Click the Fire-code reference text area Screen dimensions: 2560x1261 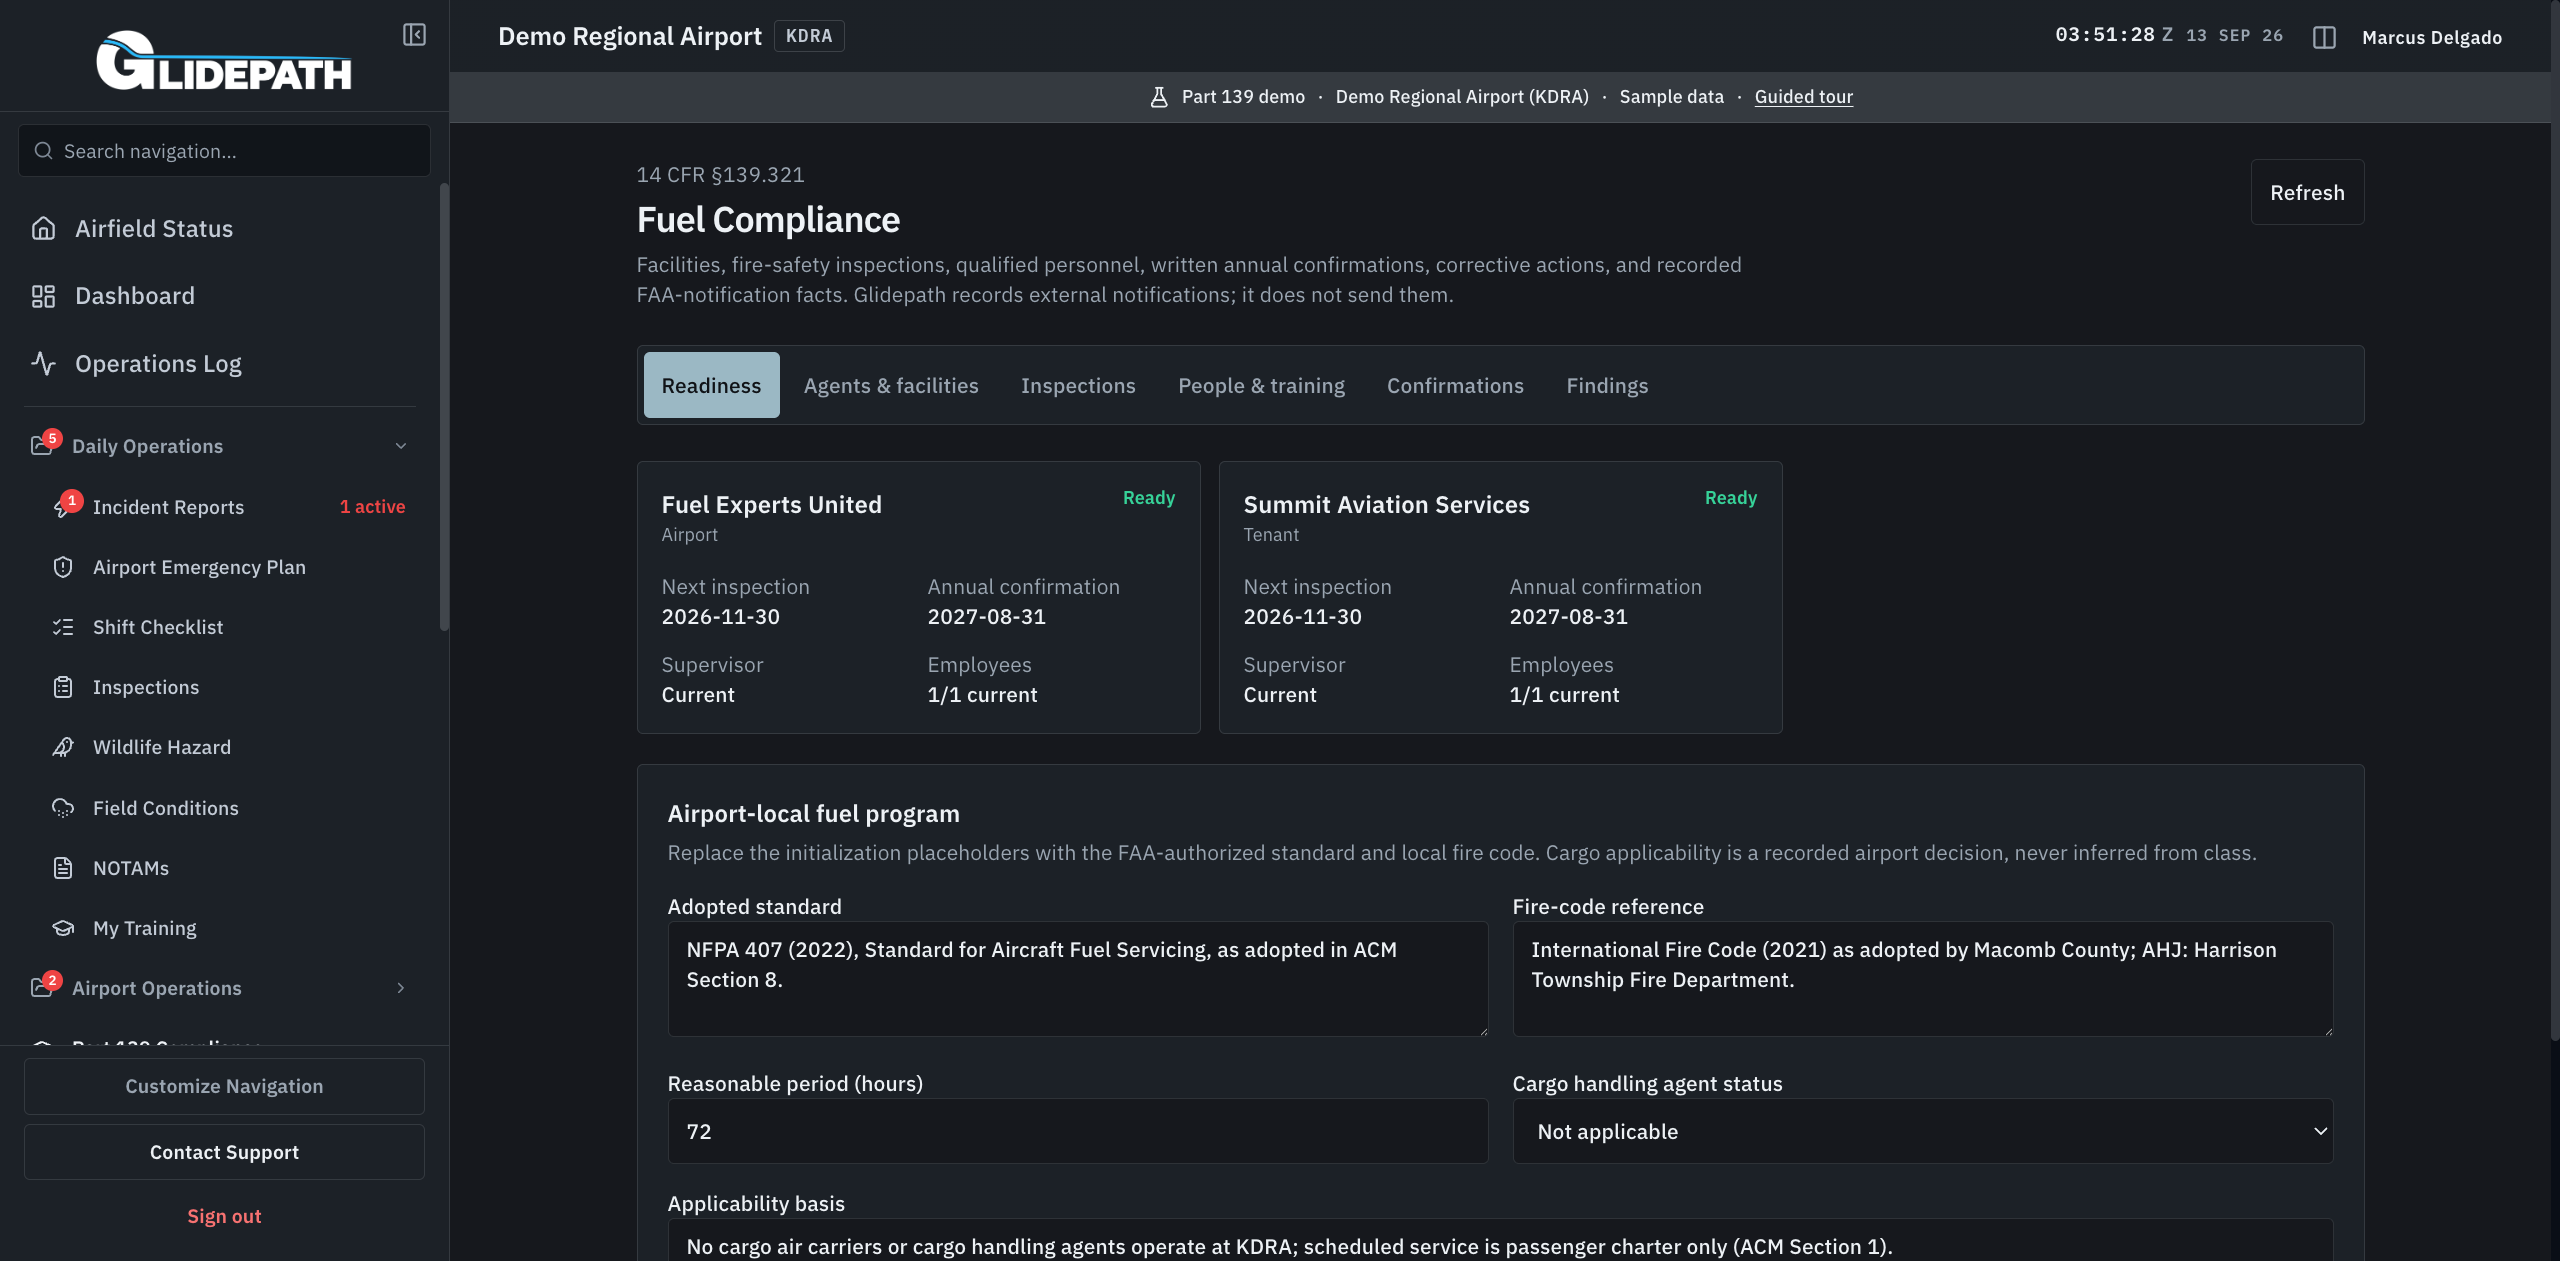point(1922,979)
